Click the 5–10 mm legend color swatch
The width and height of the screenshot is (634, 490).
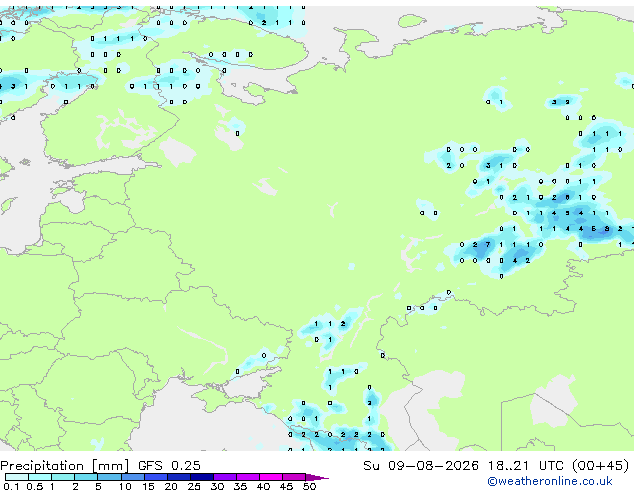click(109, 477)
